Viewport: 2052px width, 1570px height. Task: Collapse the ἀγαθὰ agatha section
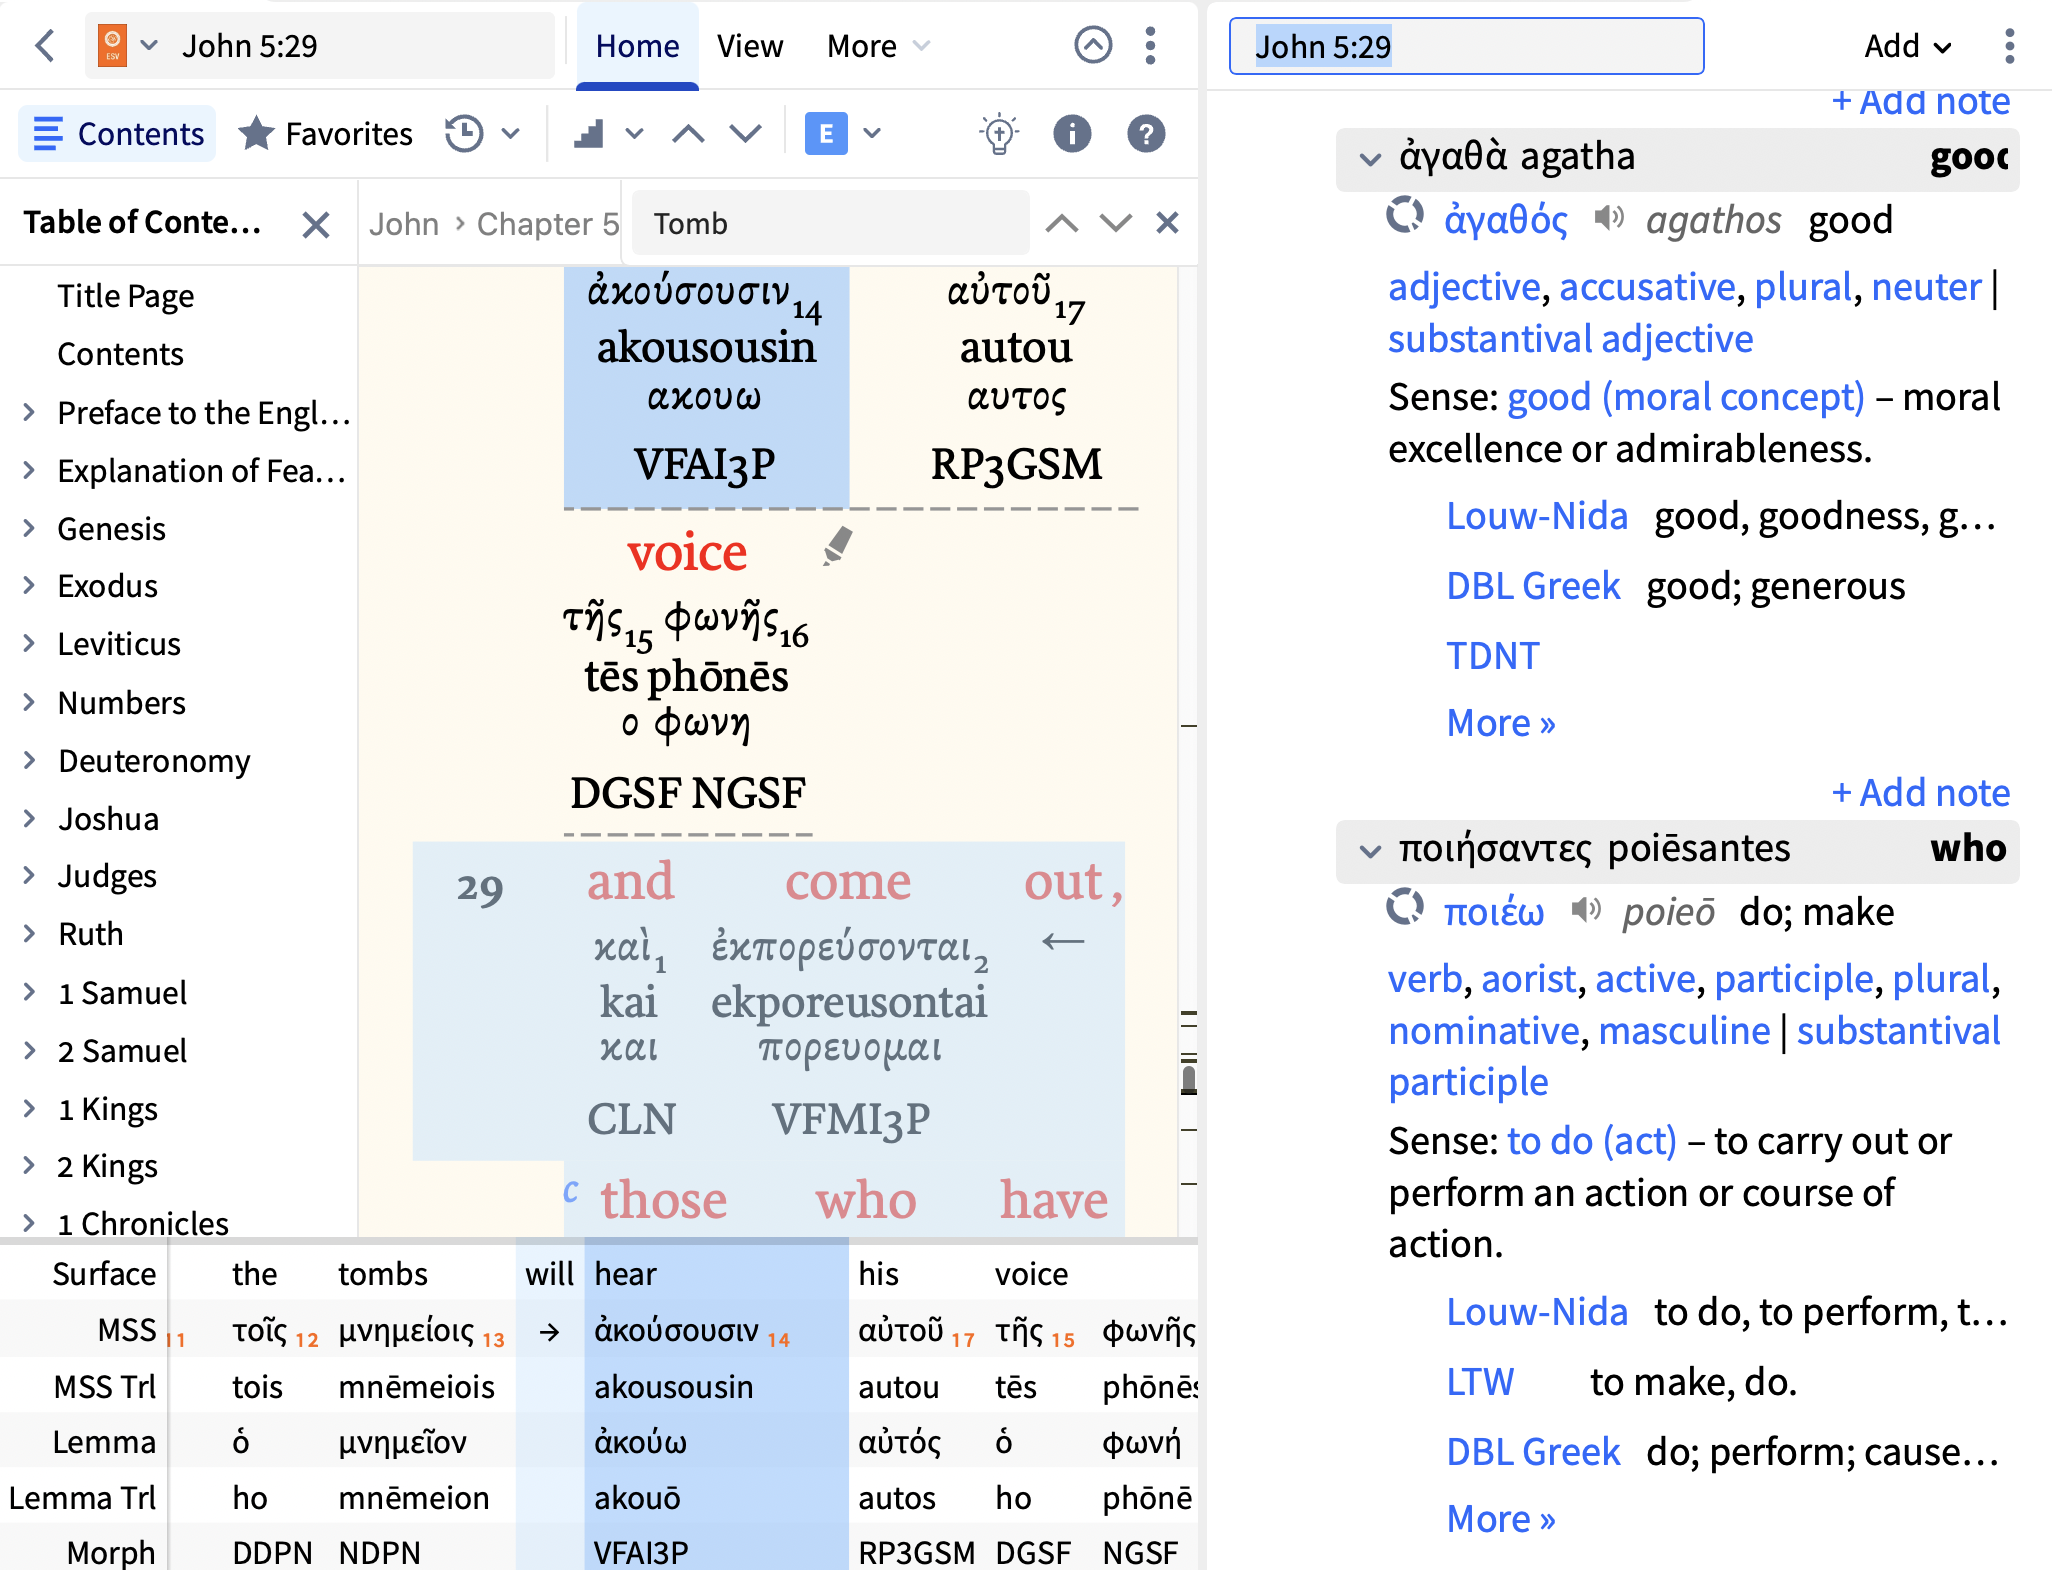click(1371, 158)
